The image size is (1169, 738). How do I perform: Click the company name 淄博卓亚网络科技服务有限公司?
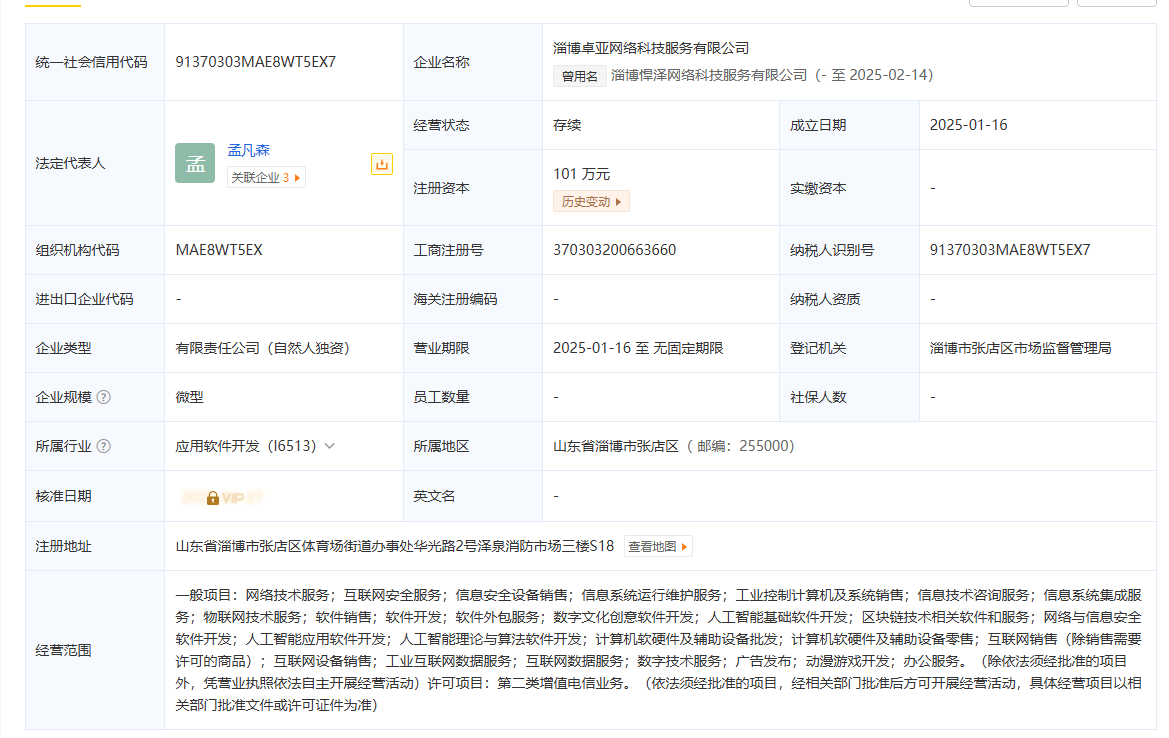point(651,48)
